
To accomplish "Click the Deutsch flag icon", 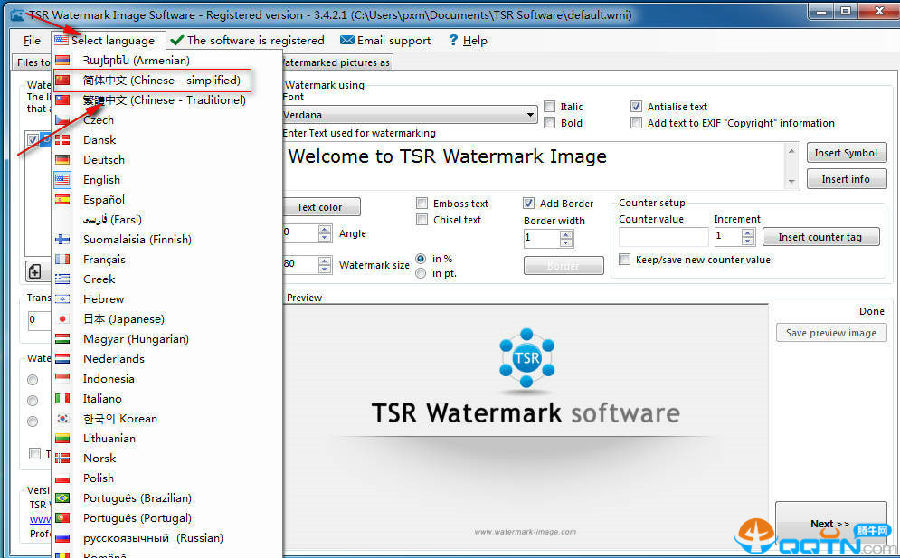I will point(62,160).
